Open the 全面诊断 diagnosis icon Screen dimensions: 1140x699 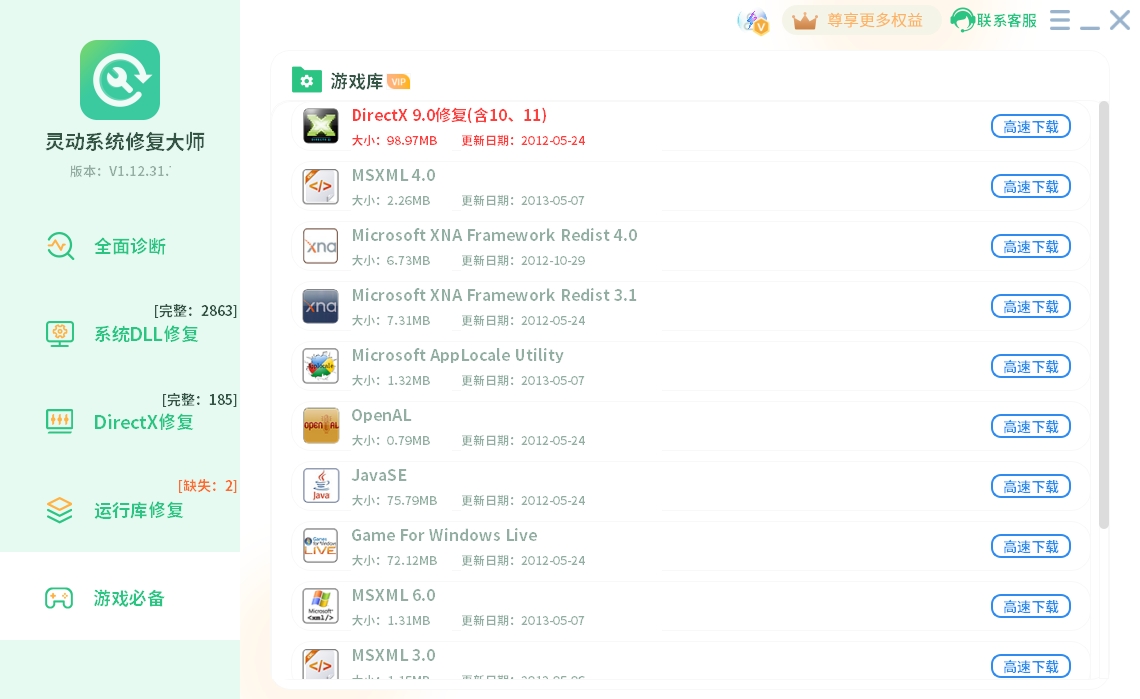tap(60, 247)
